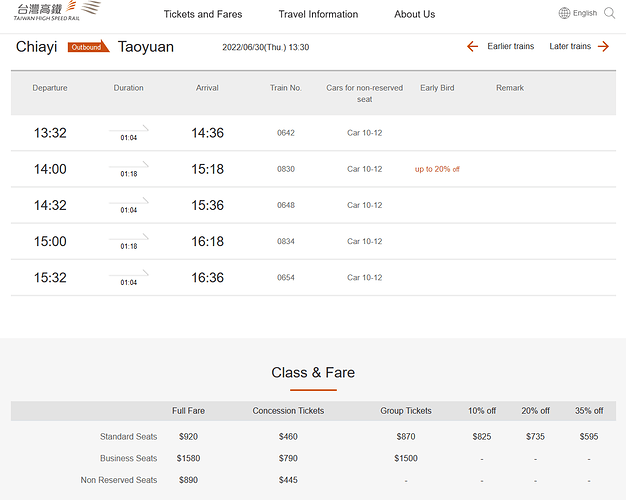Image resolution: width=626 pixels, height=500 pixels.
Task: Click the Business Seats full fare $1580
Action: 188,458
